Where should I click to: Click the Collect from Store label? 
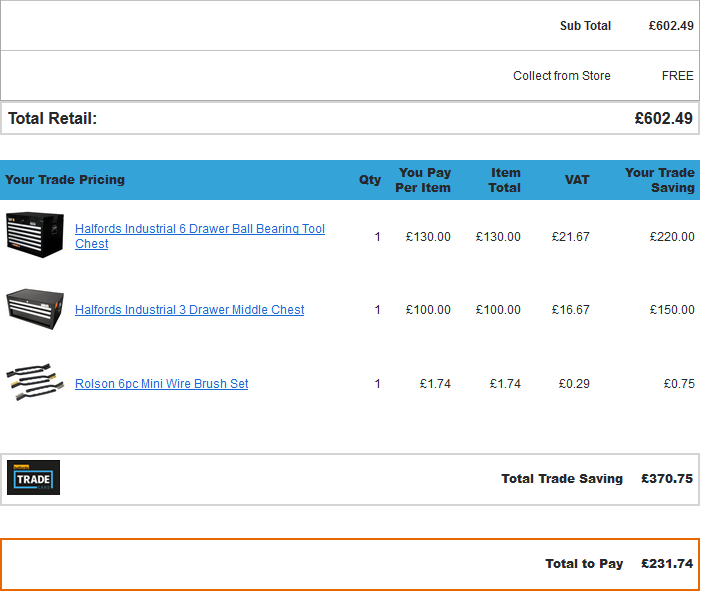(561, 76)
